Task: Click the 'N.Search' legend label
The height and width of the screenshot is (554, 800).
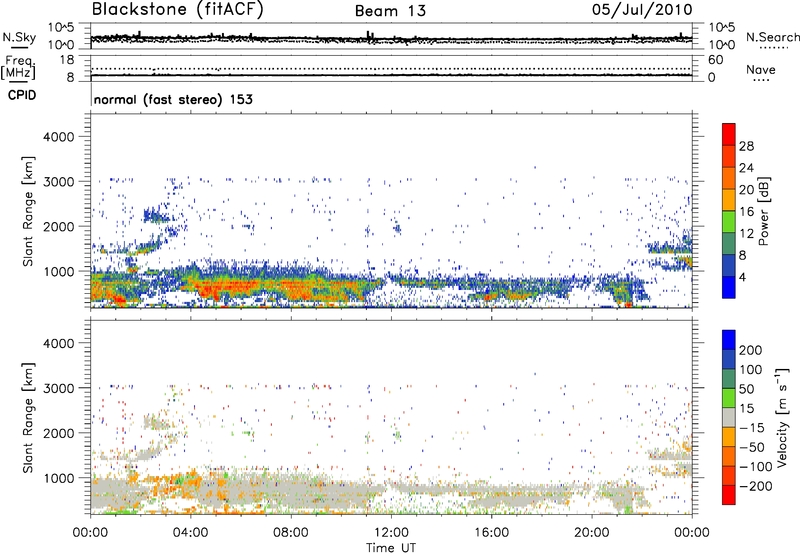Action: (x=772, y=37)
